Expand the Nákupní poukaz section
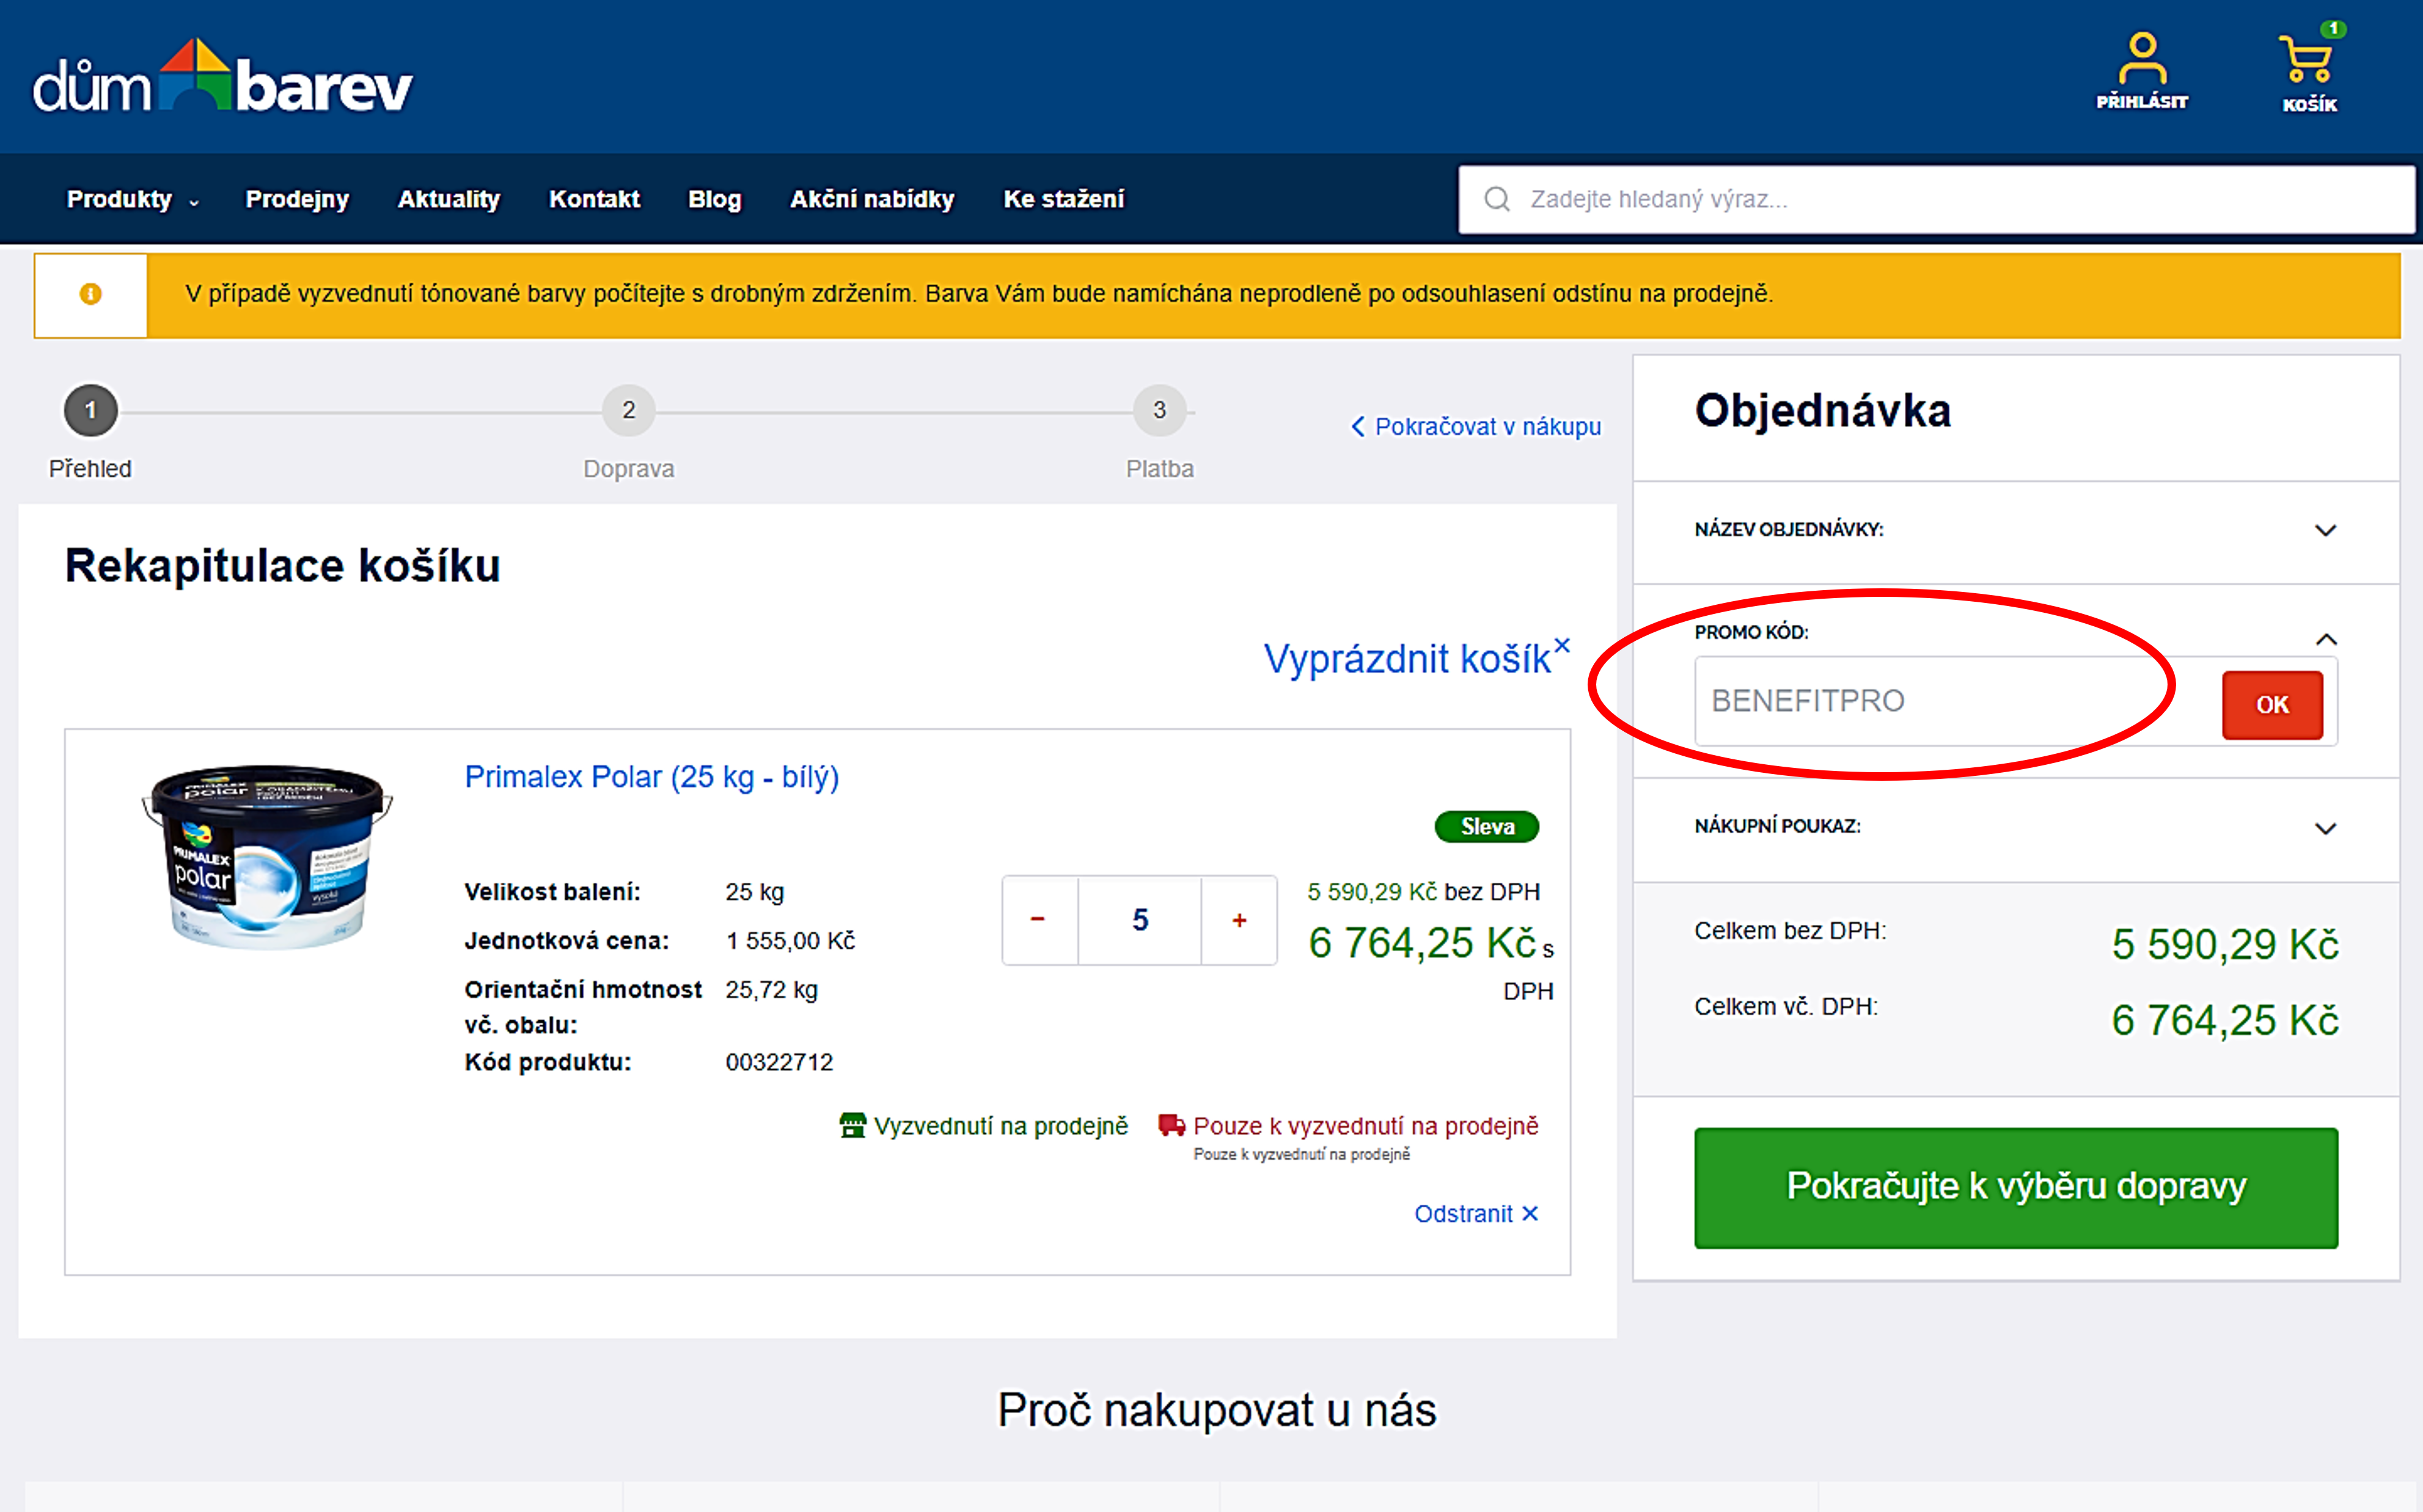2423x1512 pixels. [2325, 828]
